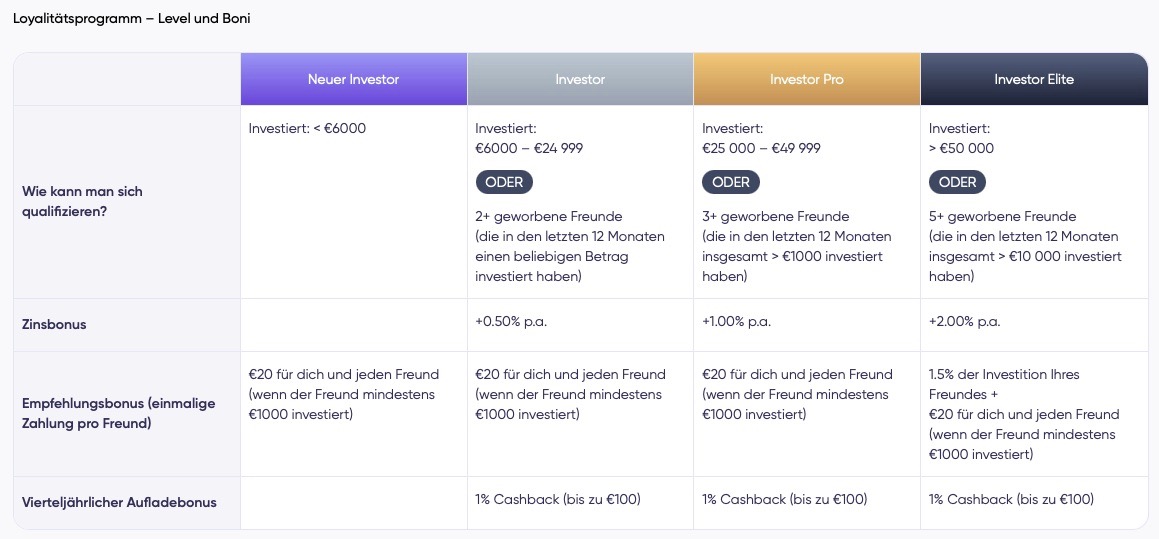Choose the gold Investor Pro header
This screenshot has height=539, width=1159.
(x=806, y=79)
